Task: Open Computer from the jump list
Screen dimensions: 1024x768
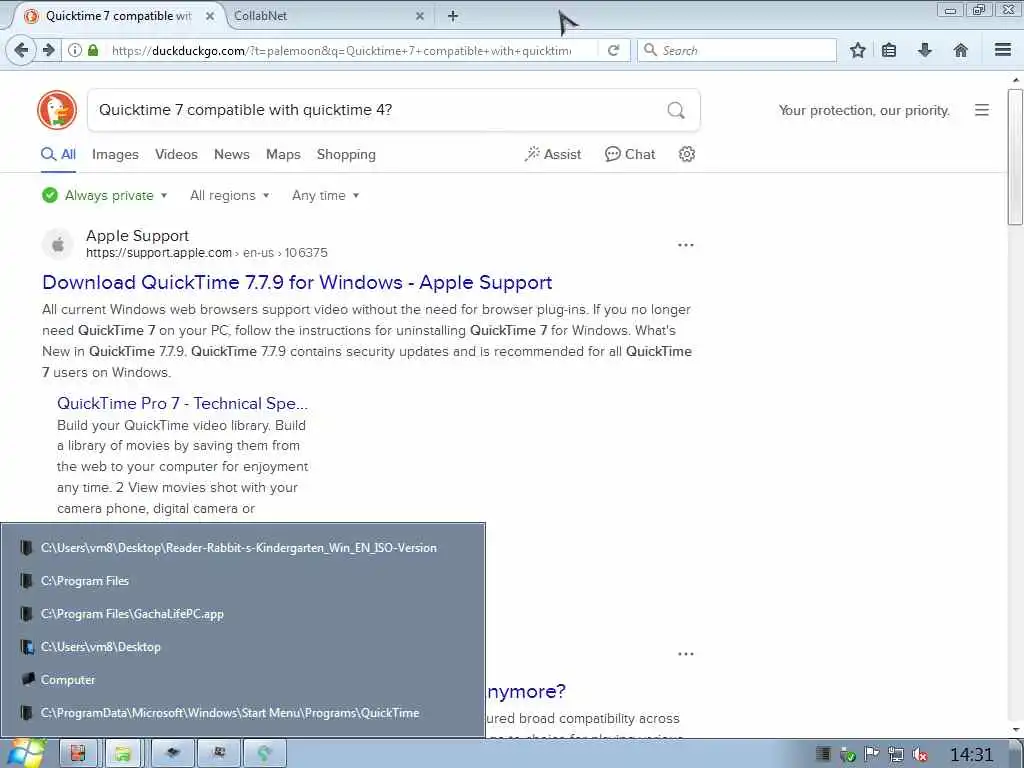Action: 243,679
